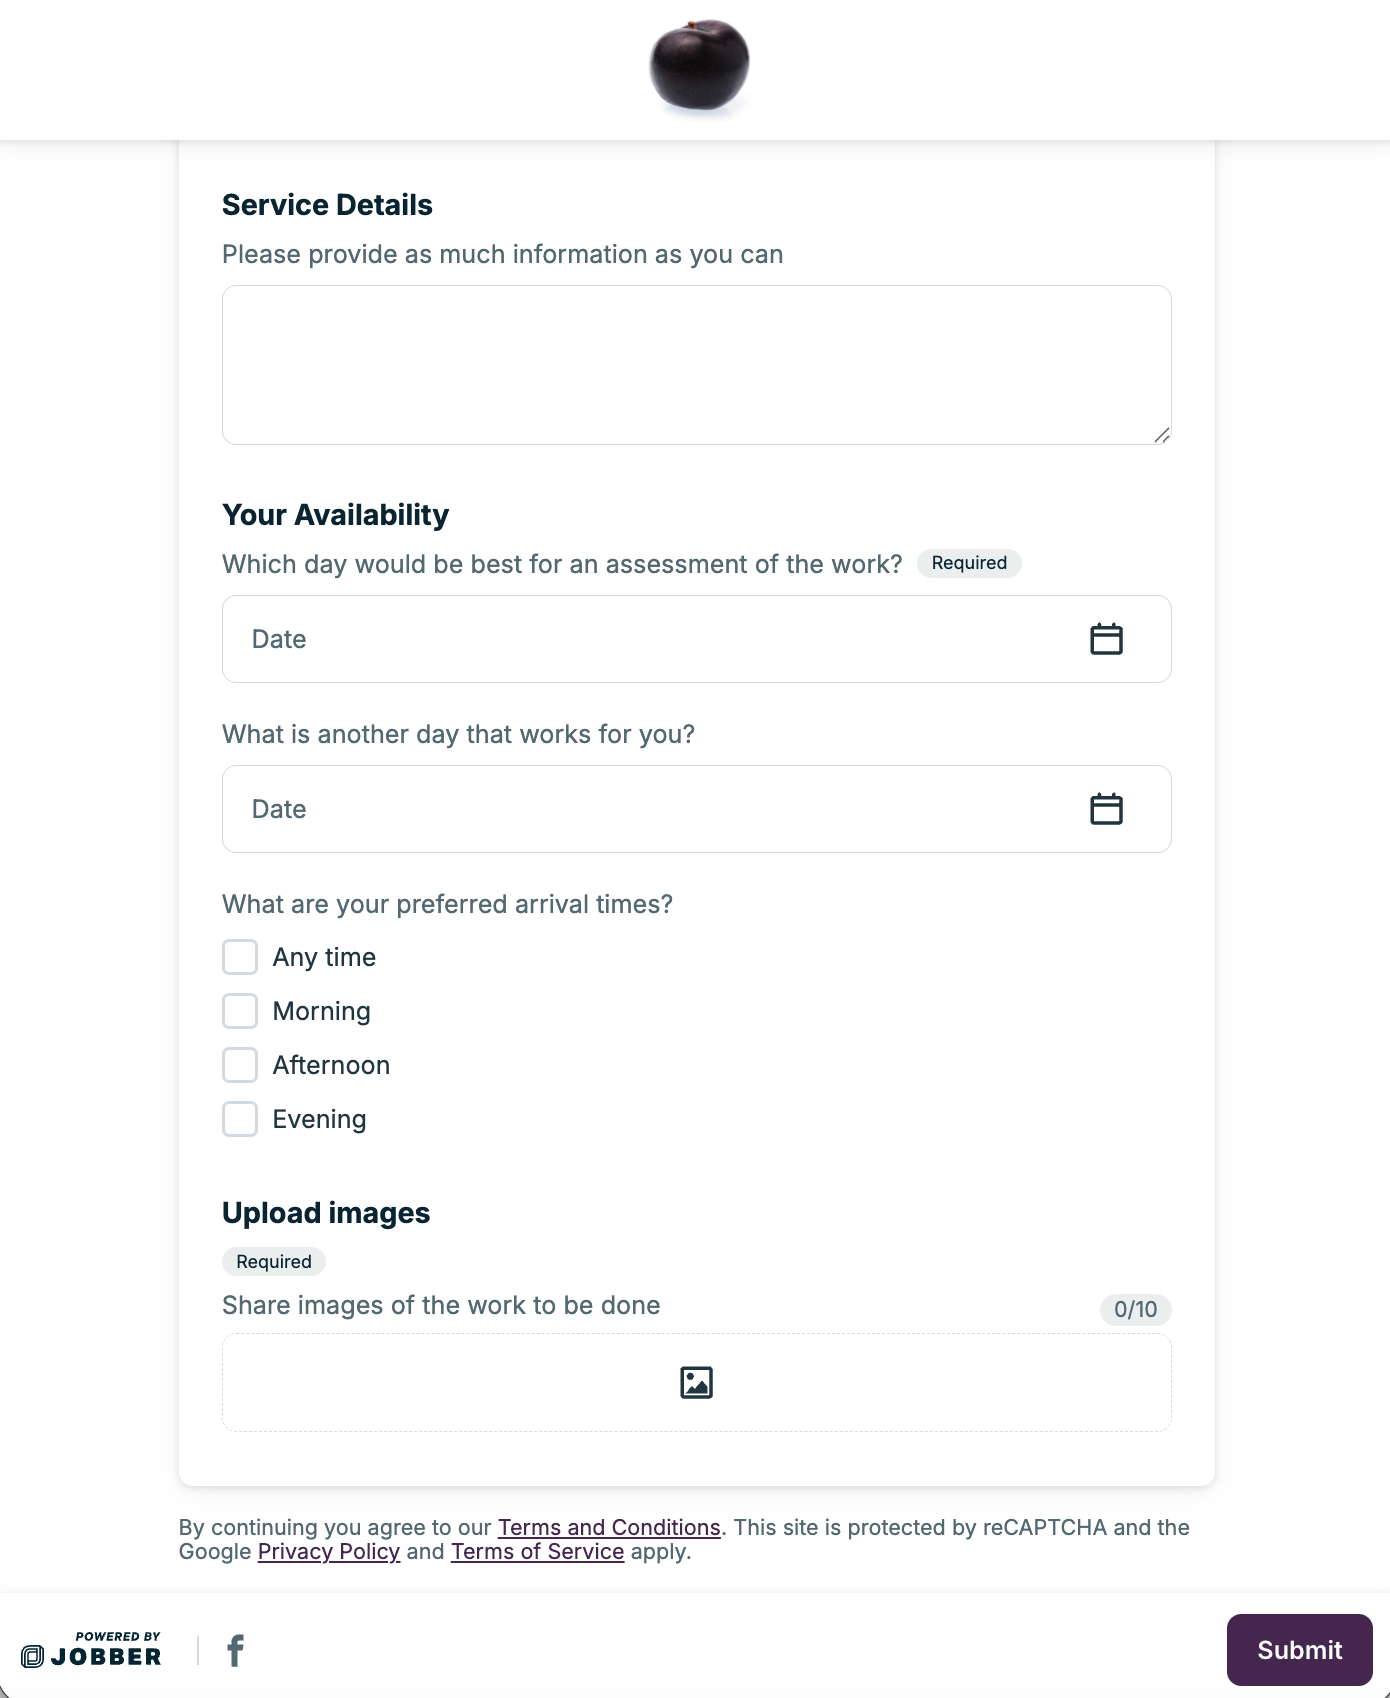Open the Google Privacy Policy link
The image size is (1390, 1698).
coord(329,1551)
